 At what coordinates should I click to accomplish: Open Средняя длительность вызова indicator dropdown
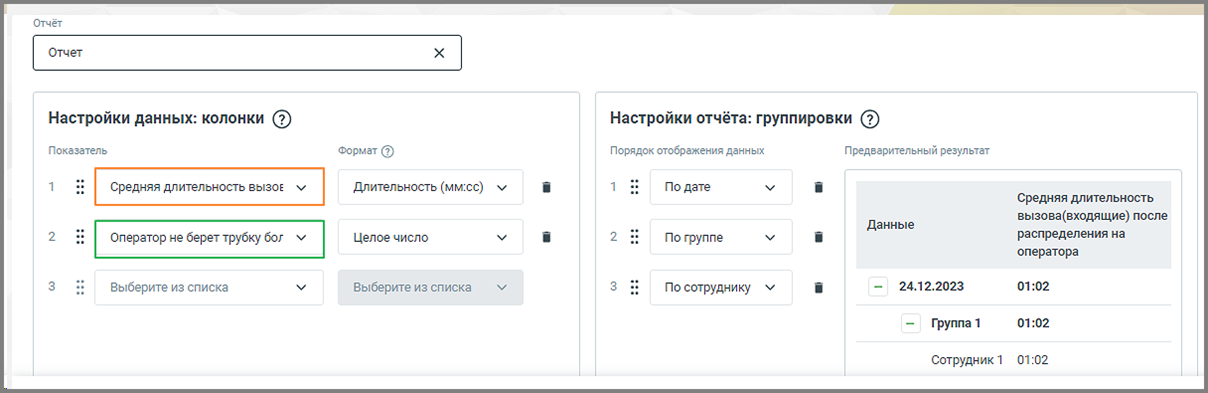pos(210,187)
